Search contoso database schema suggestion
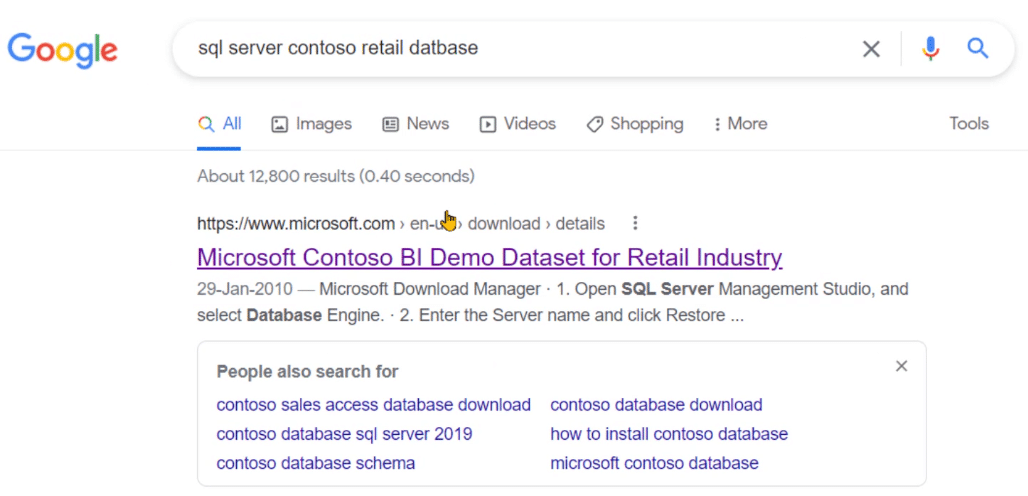 (315, 463)
